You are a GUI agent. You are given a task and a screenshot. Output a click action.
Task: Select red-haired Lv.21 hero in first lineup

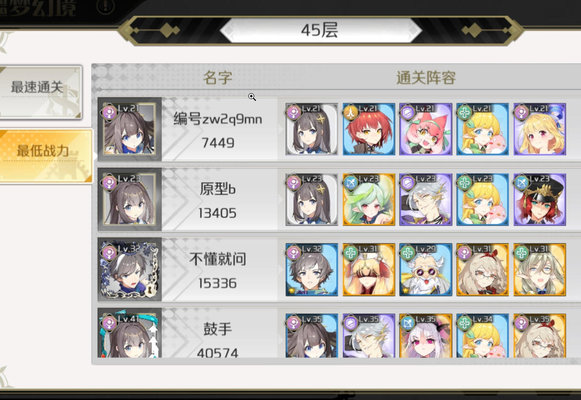click(x=369, y=129)
